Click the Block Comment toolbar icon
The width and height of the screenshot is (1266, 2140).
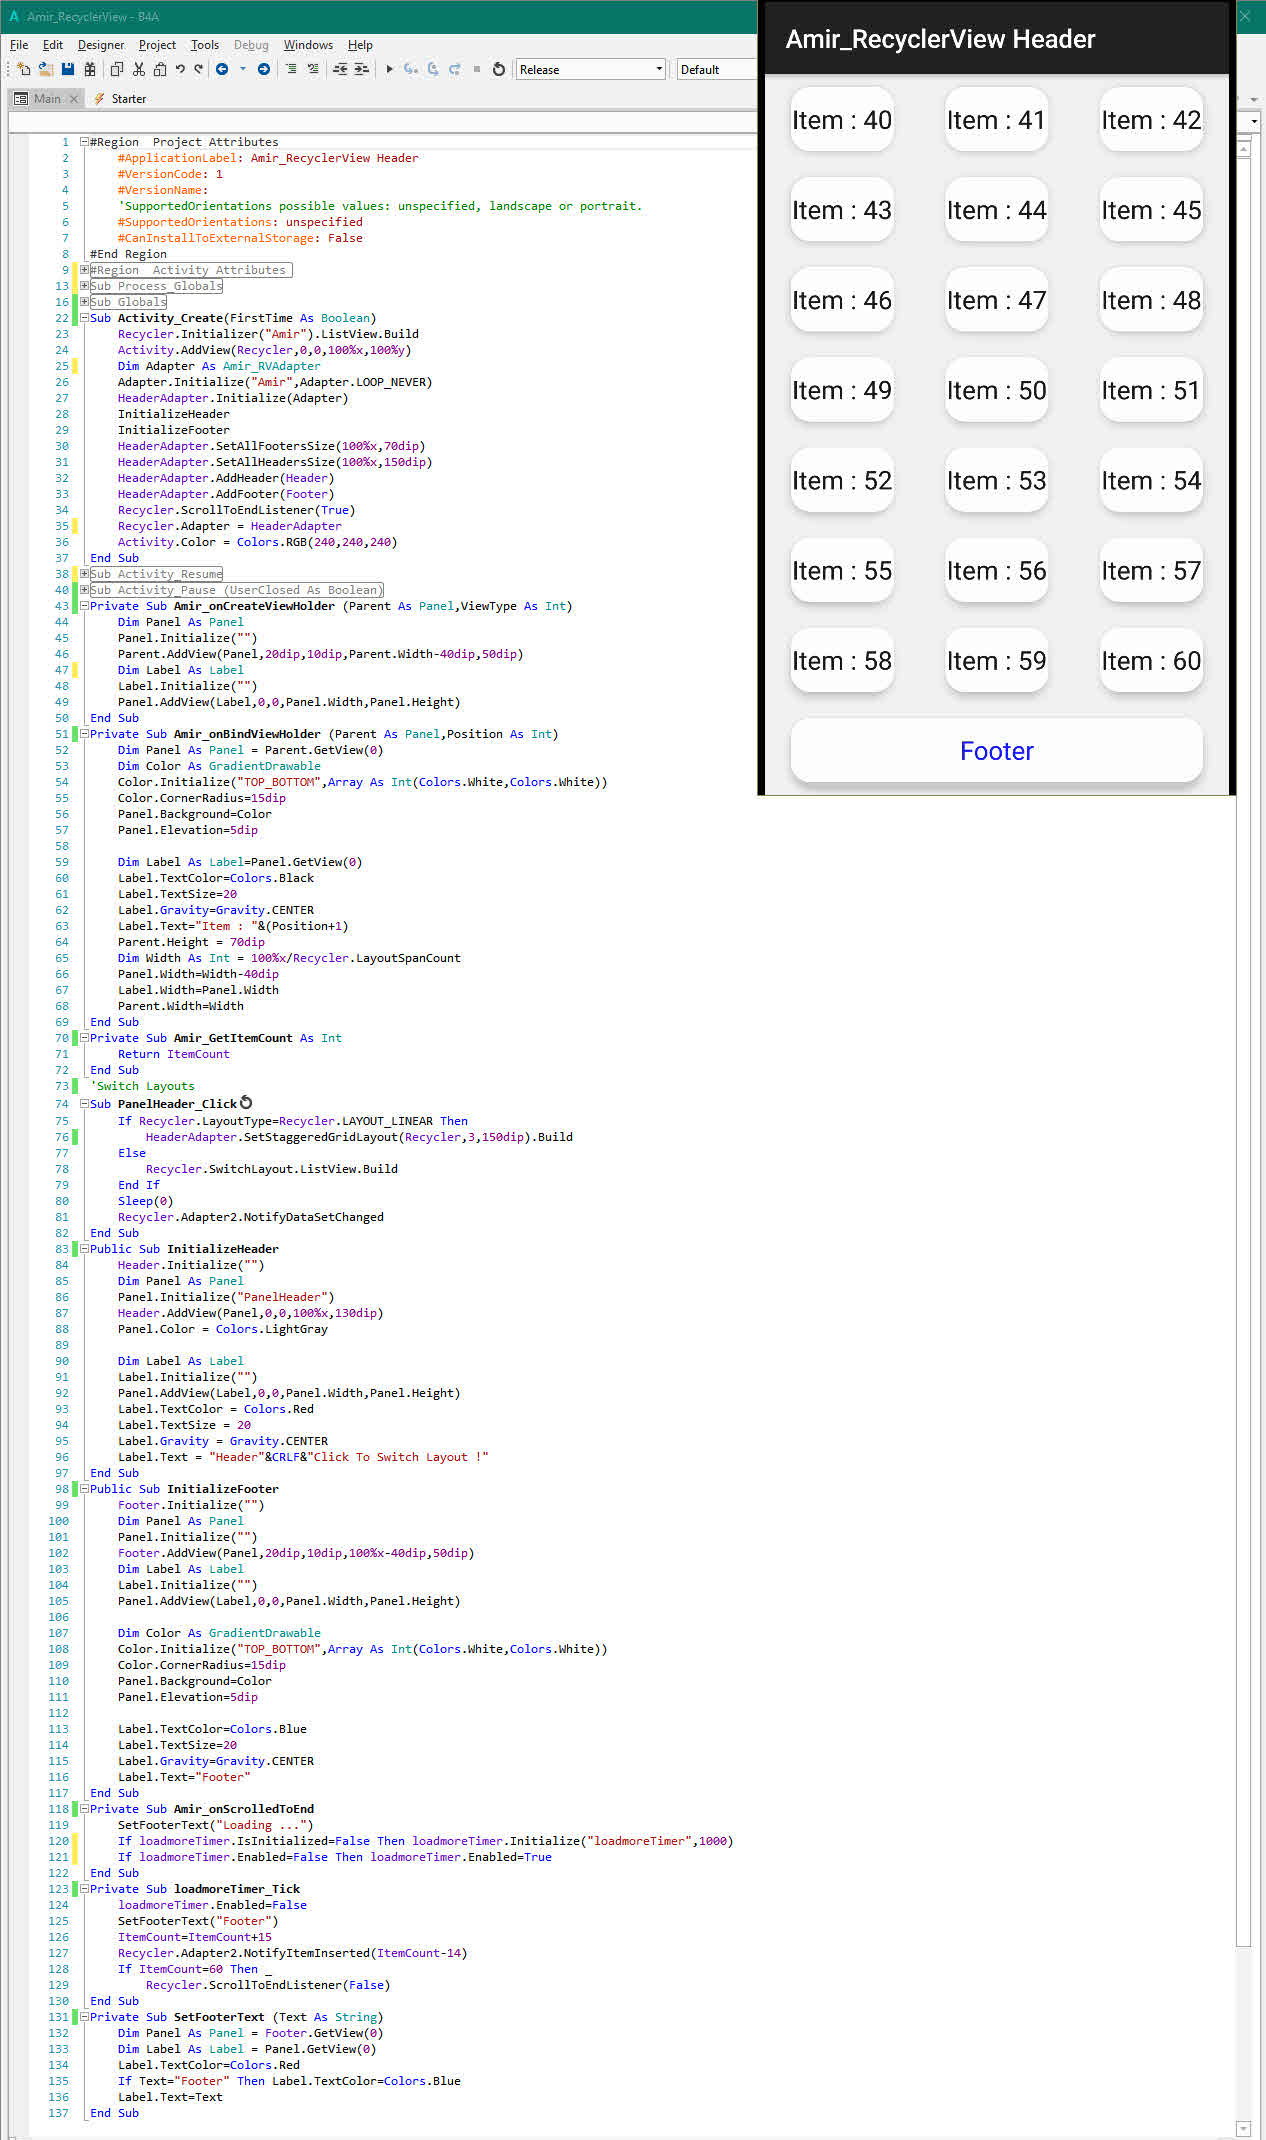[x=291, y=69]
